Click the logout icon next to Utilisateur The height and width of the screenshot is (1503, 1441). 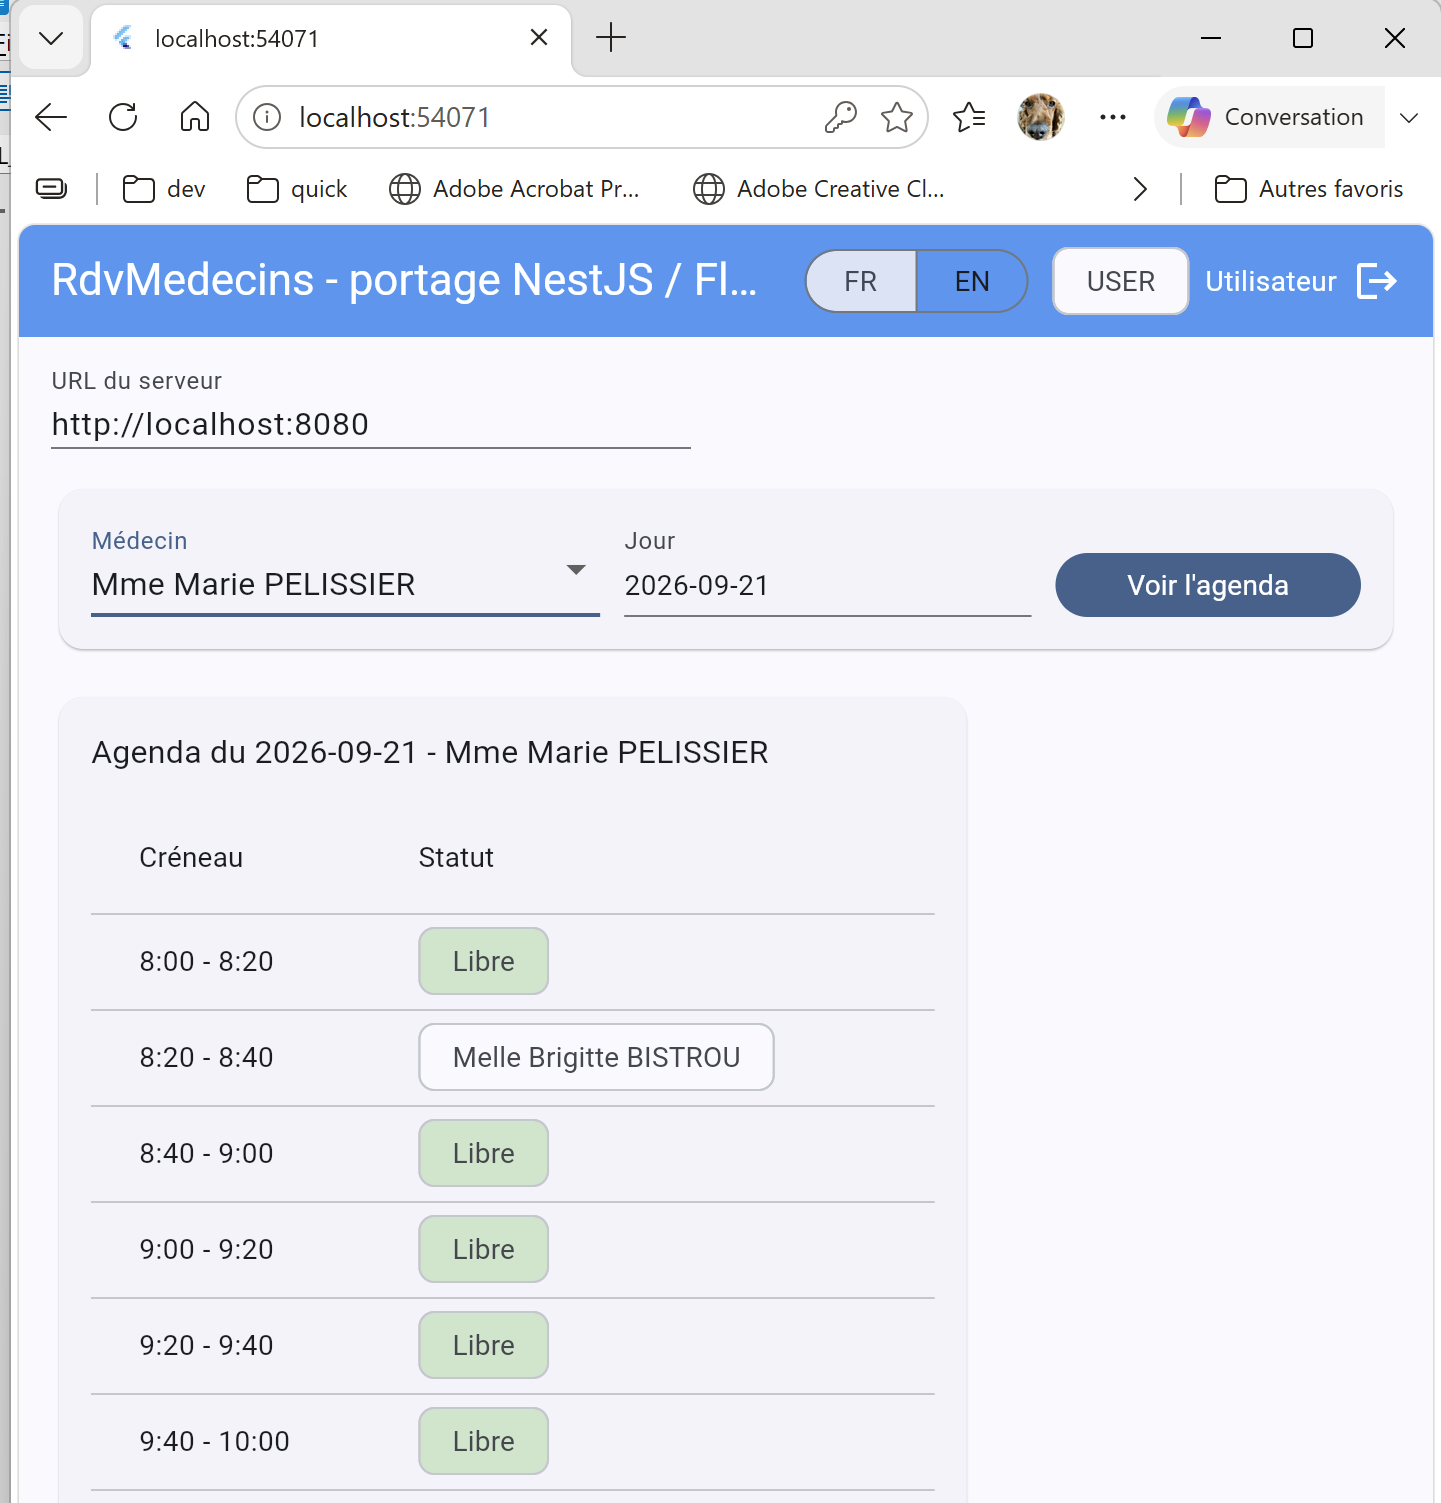coord(1377,281)
